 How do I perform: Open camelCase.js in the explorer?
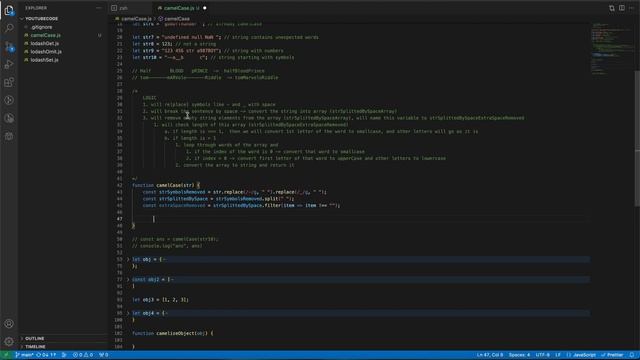(x=45, y=35)
